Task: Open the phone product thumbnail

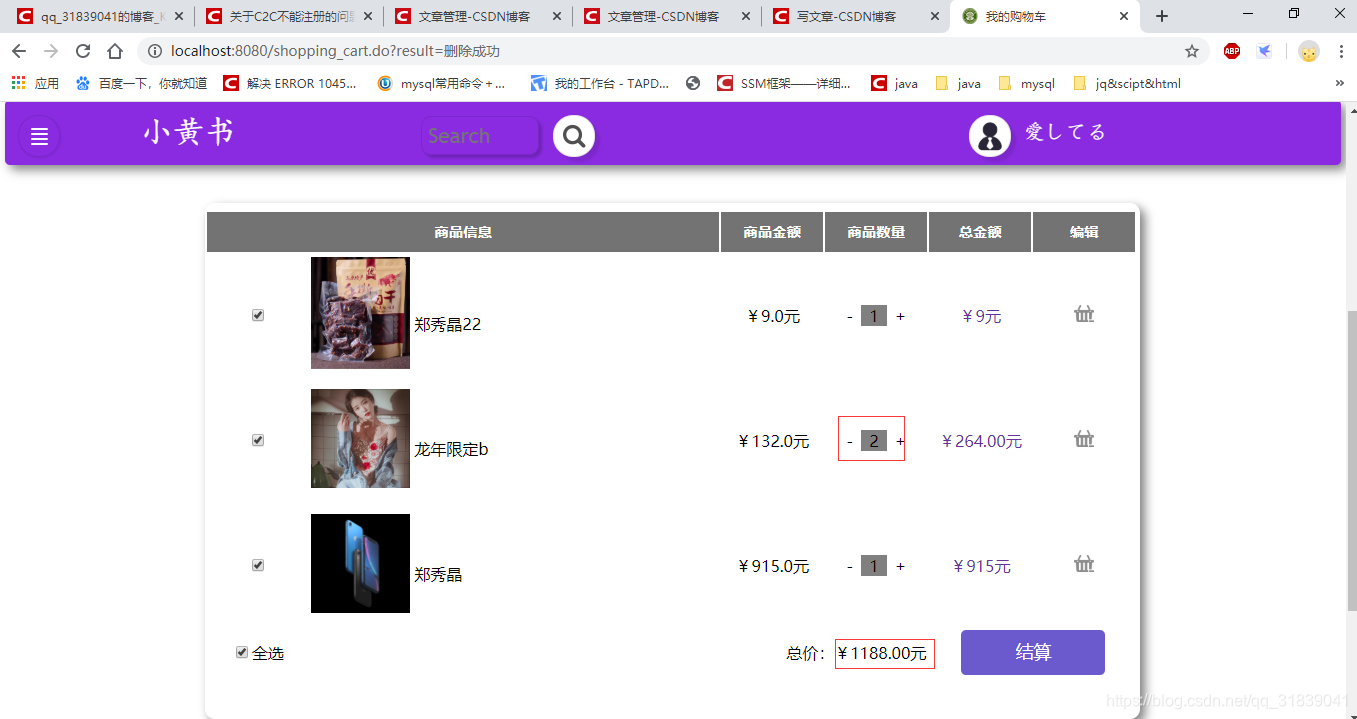Action: pyautogui.click(x=360, y=563)
